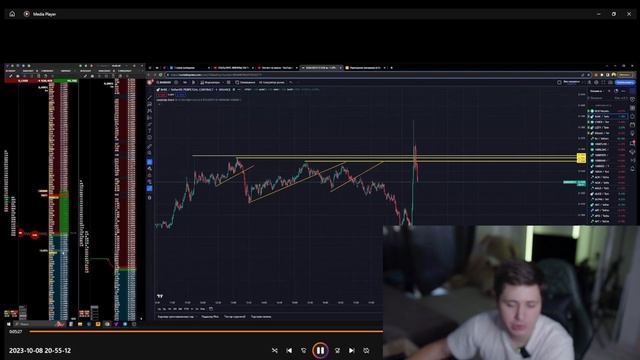Close the Media Player window
Image resolution: width=640 pixels, height=360 pixels.
(629, 14)
